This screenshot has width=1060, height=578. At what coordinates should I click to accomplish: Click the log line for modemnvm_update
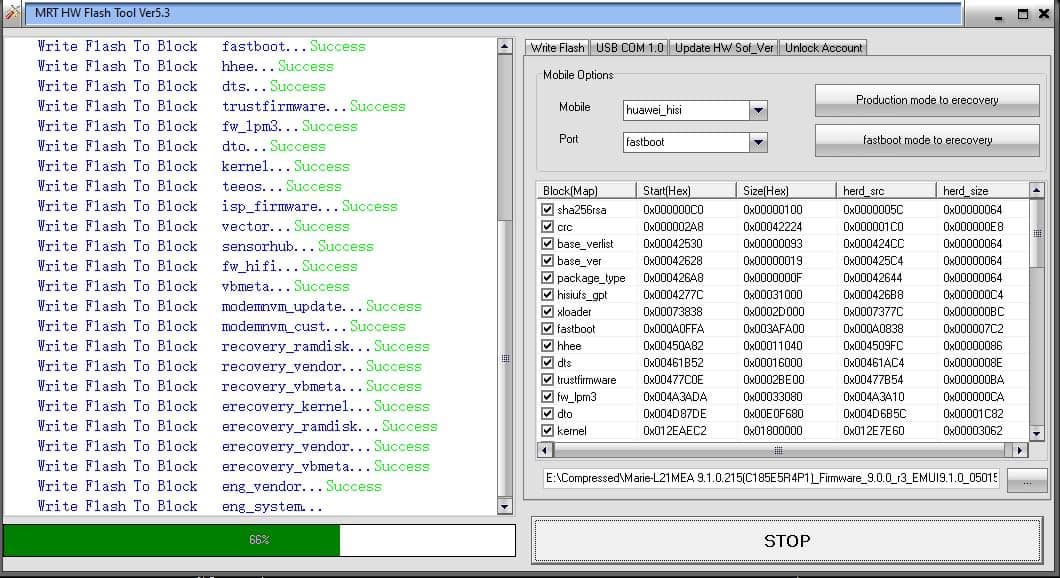(x=229, y=306)
